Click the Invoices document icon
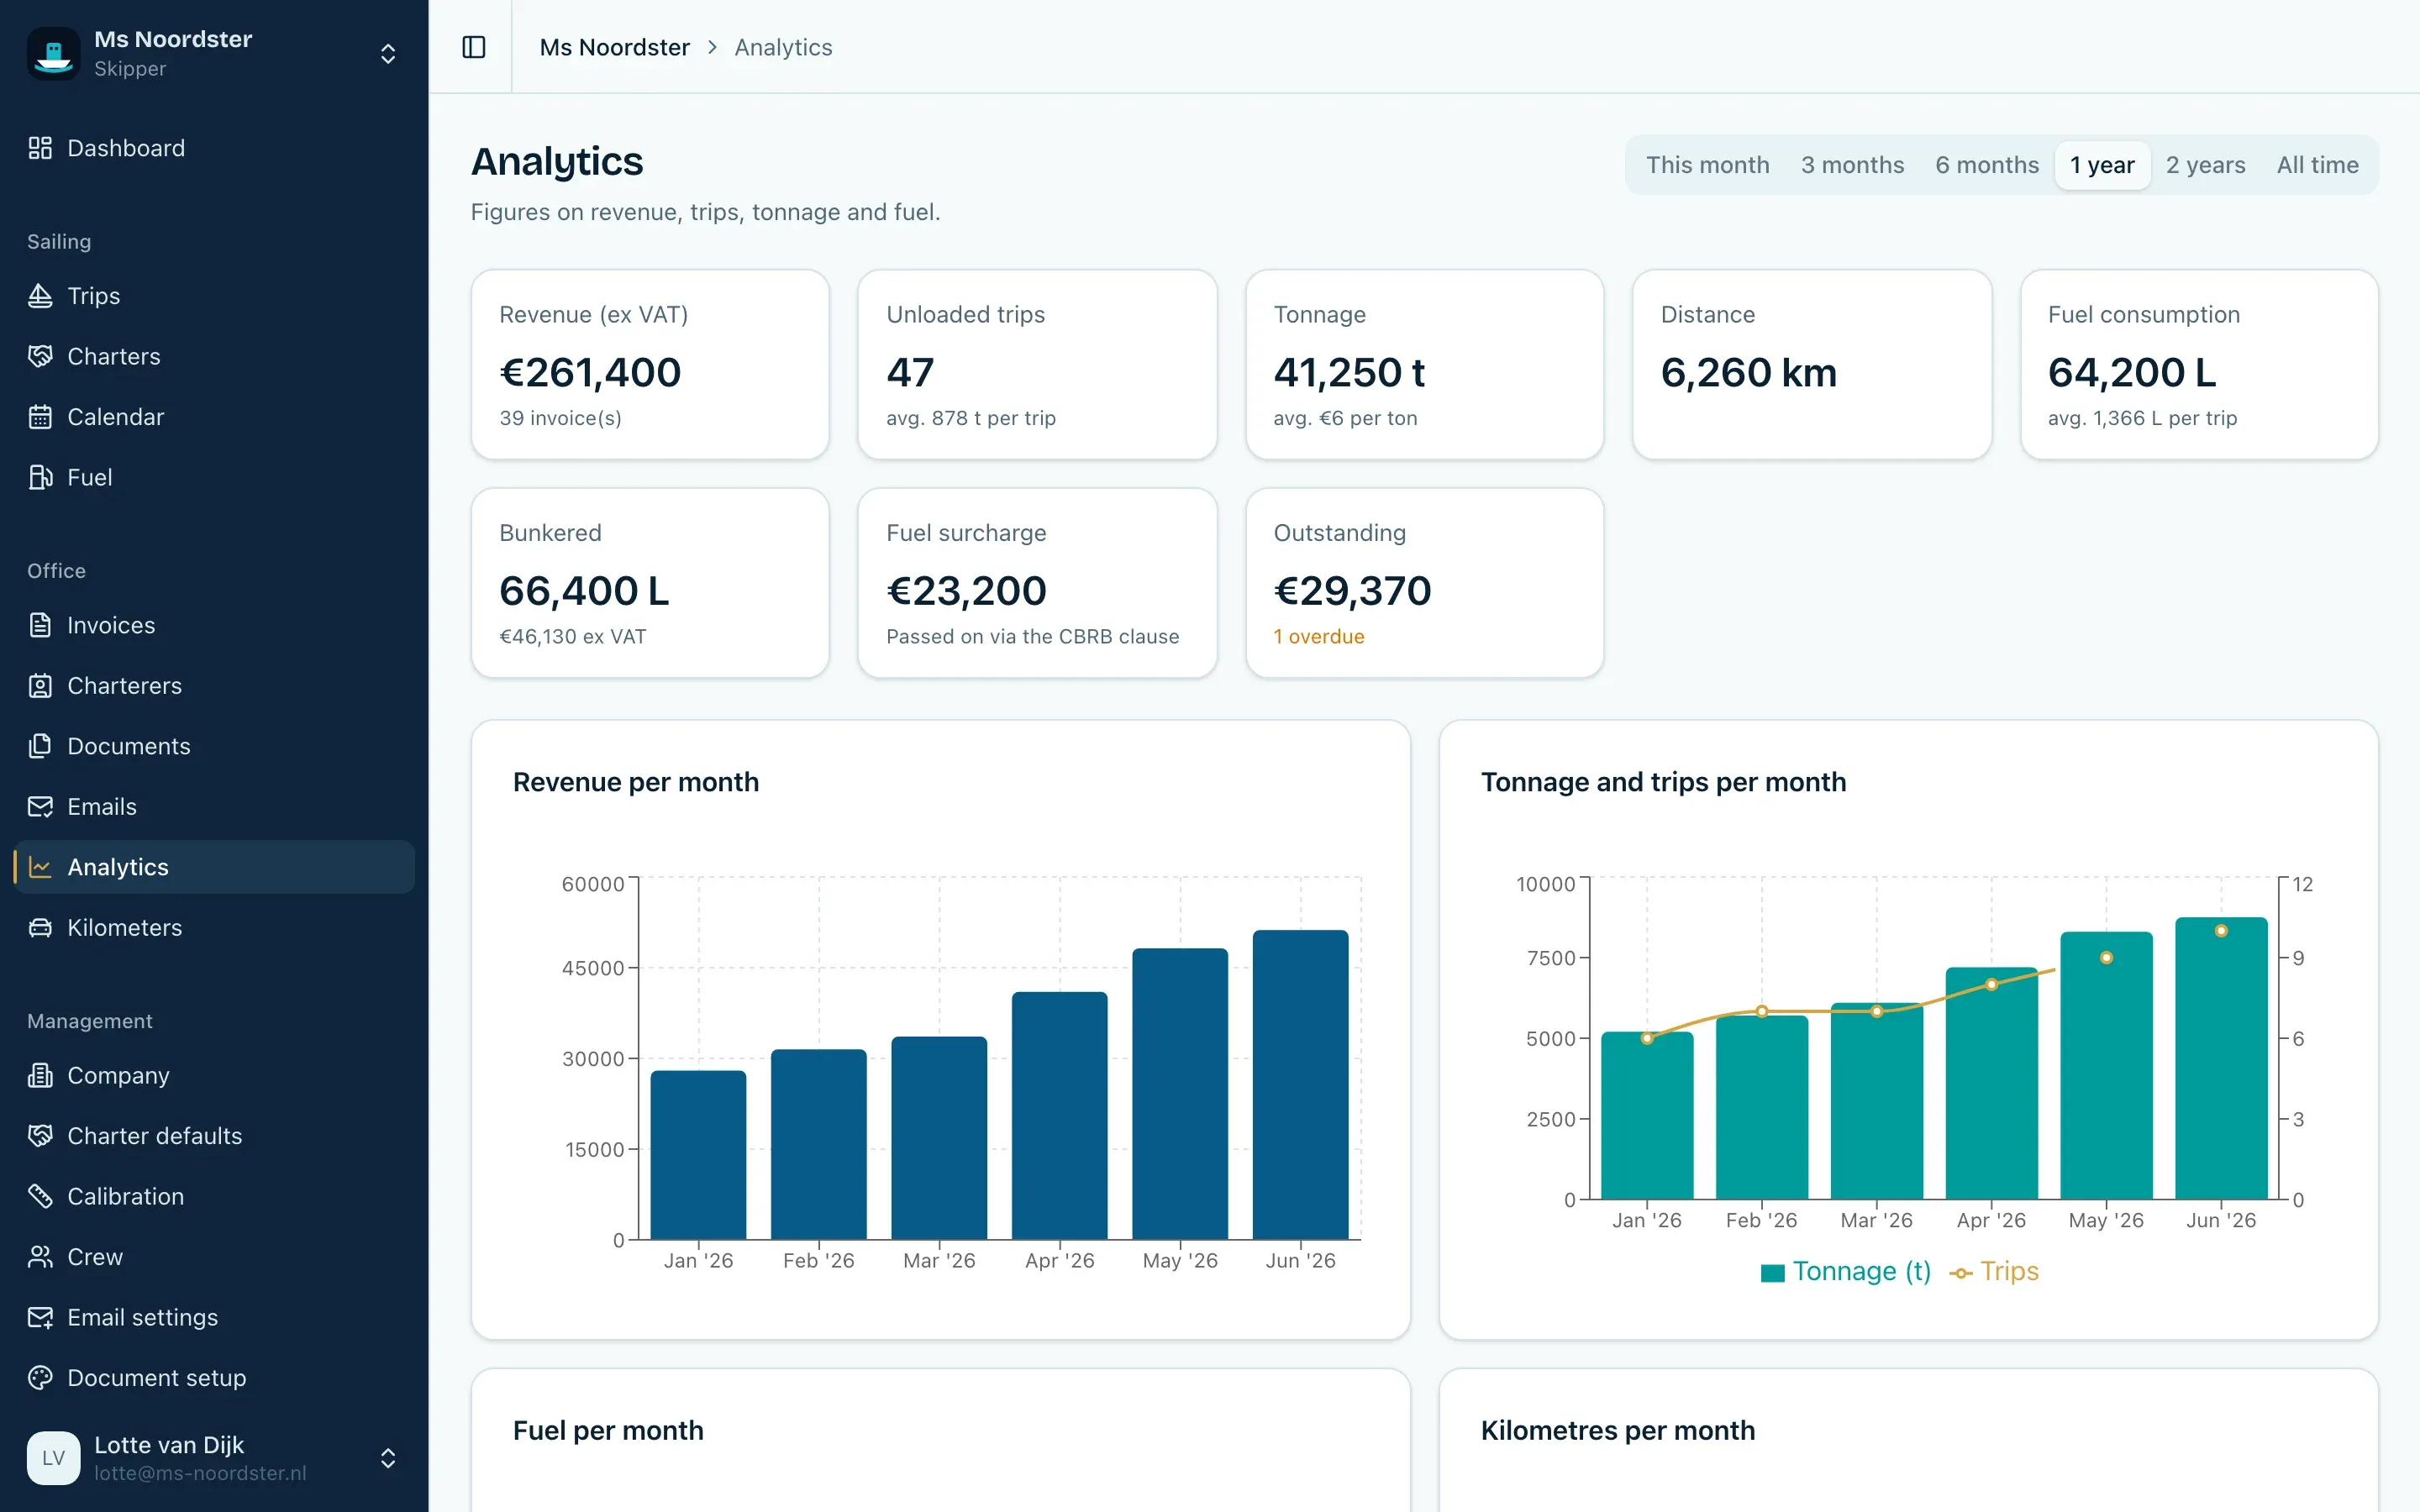This screenshot has width=2420, height=1512. pyautogui.click(x=40, y=625)
